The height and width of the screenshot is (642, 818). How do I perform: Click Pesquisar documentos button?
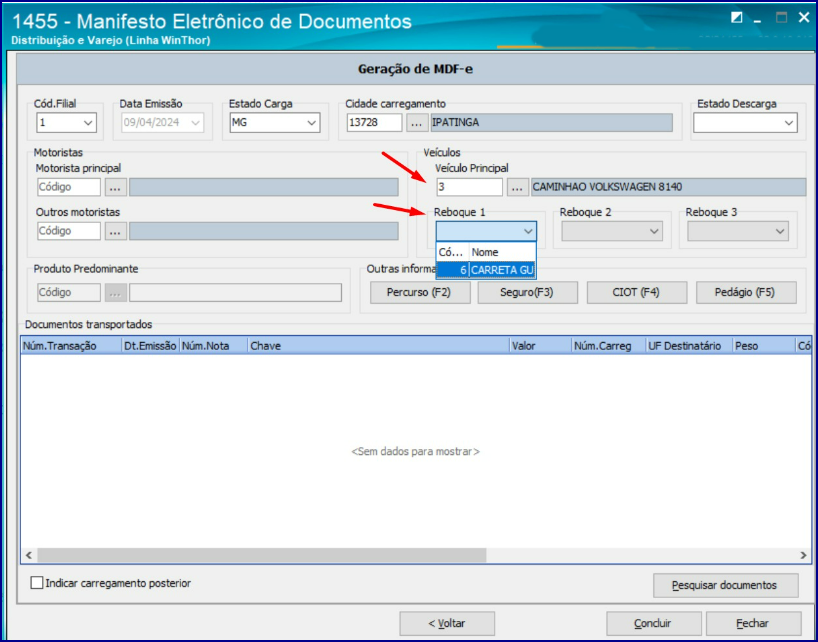725,585
